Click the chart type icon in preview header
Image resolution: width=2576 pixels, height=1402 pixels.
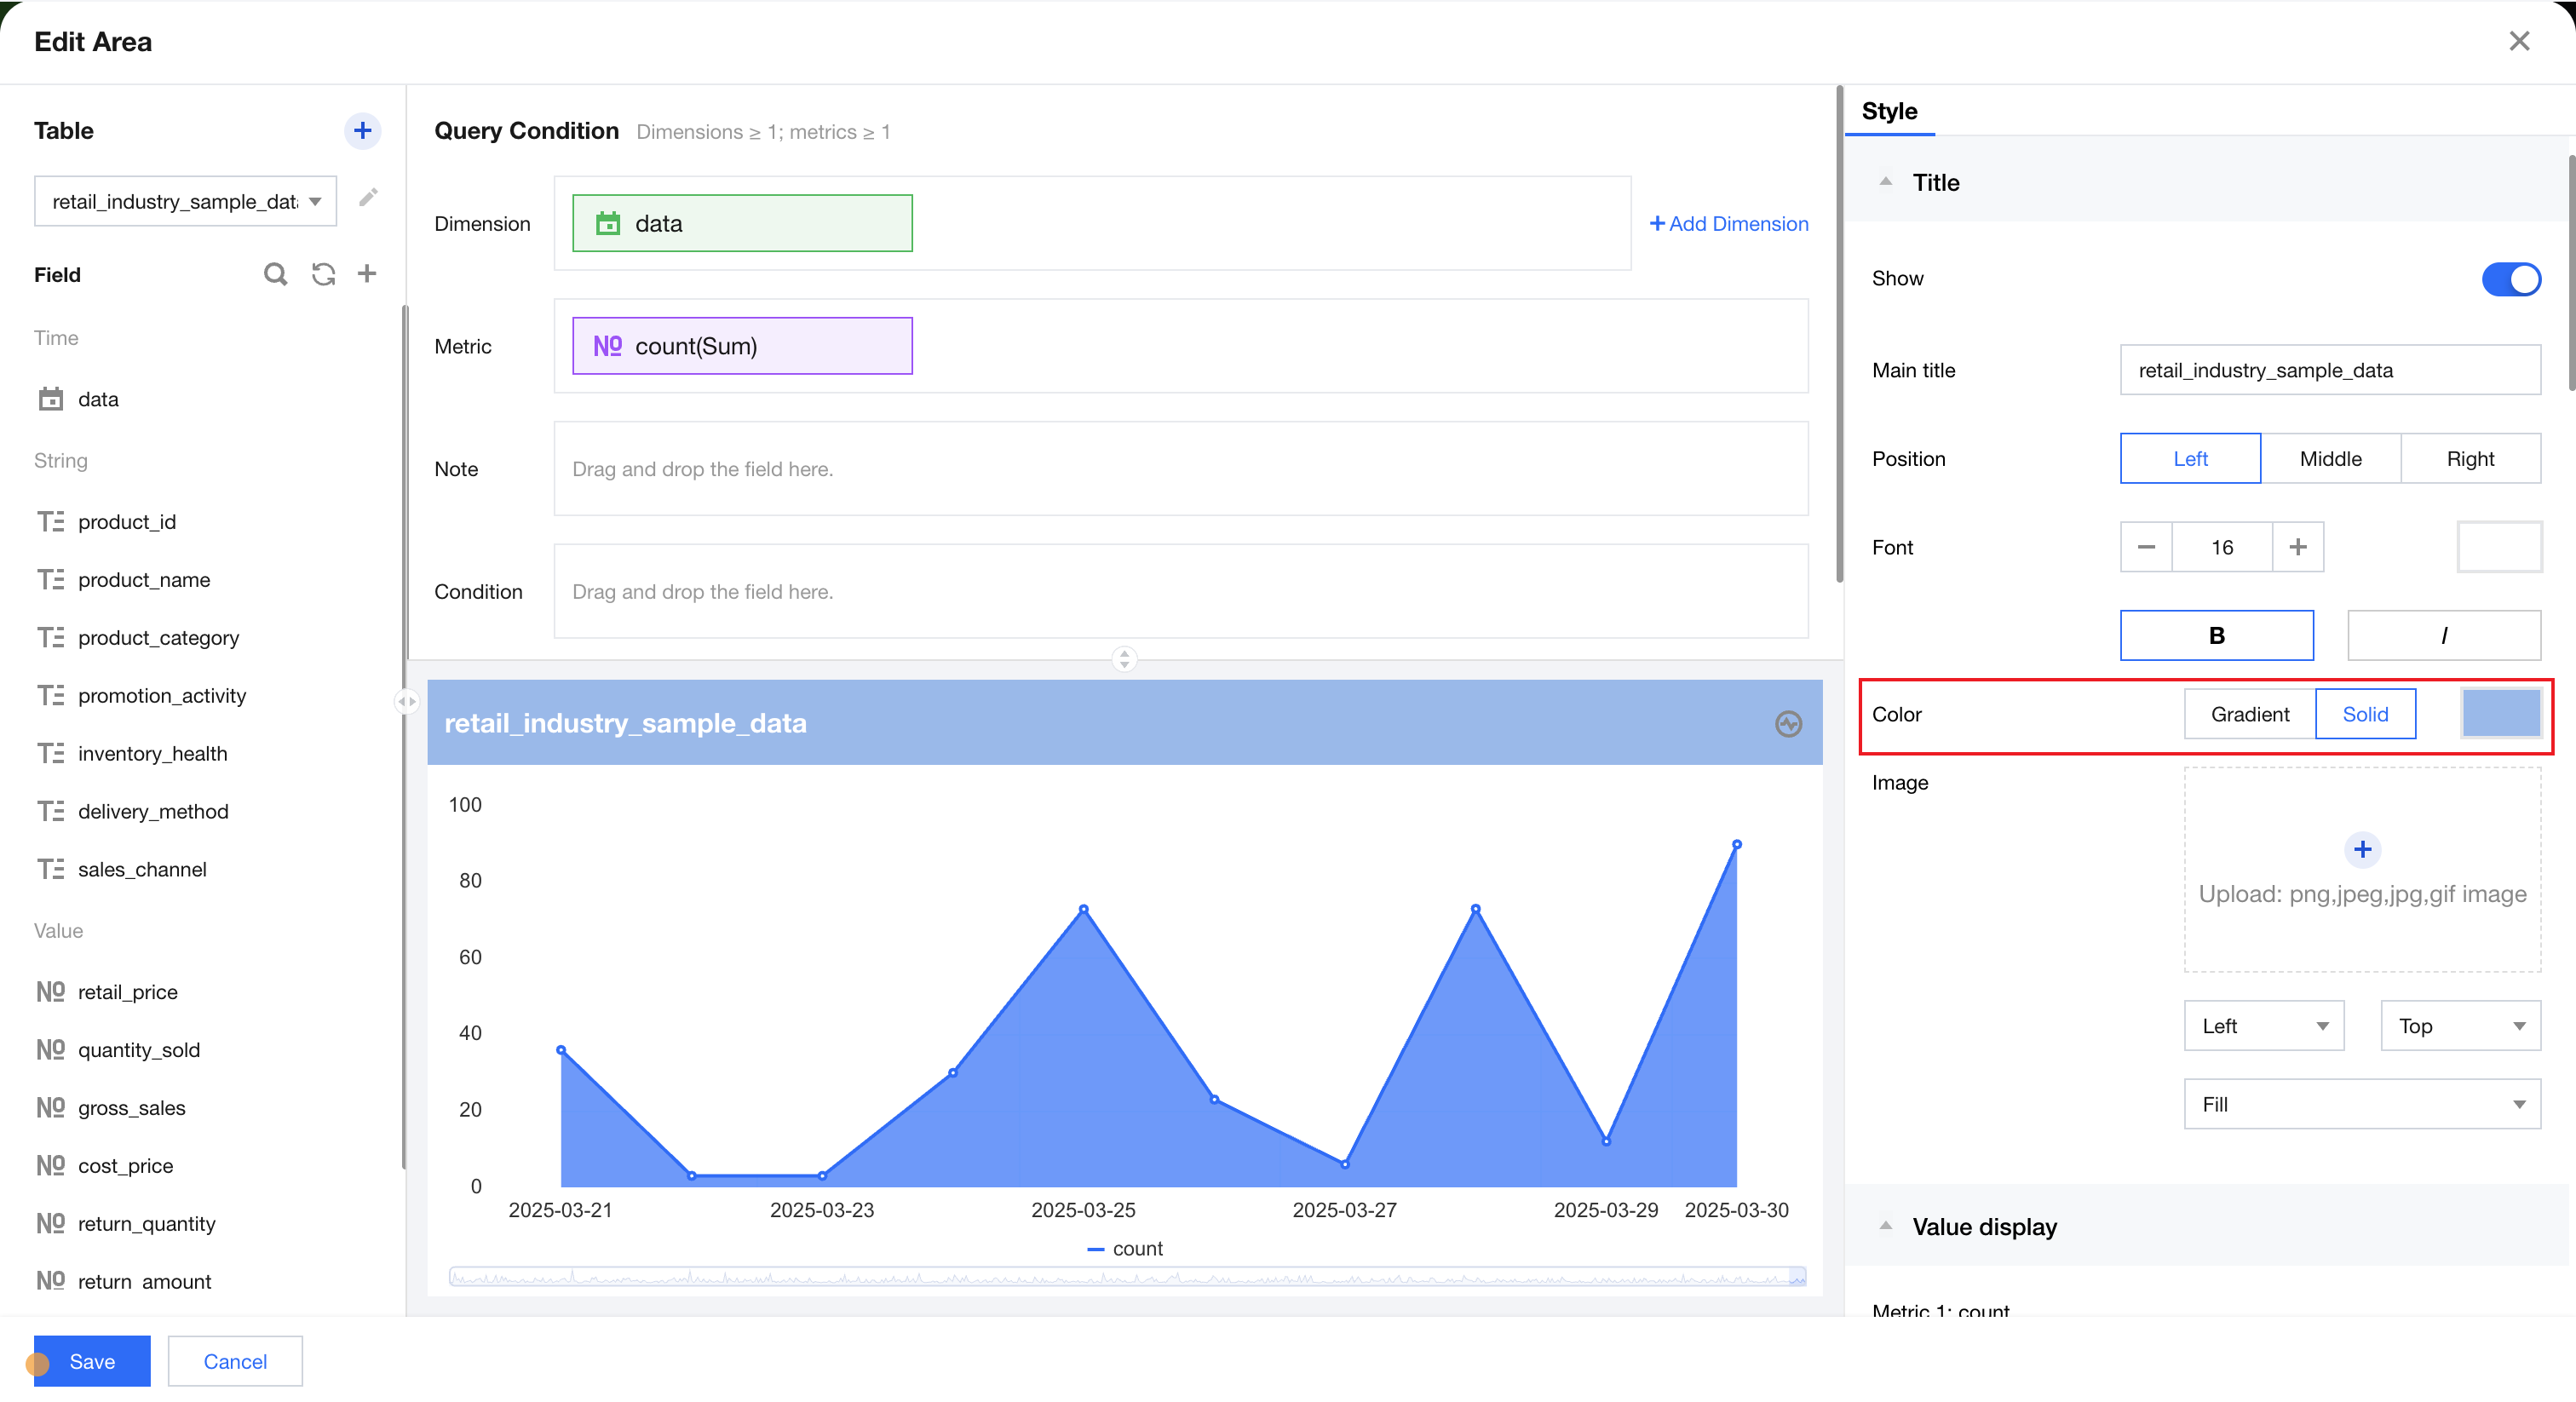pyautogui.click(x=1788, y=723)
